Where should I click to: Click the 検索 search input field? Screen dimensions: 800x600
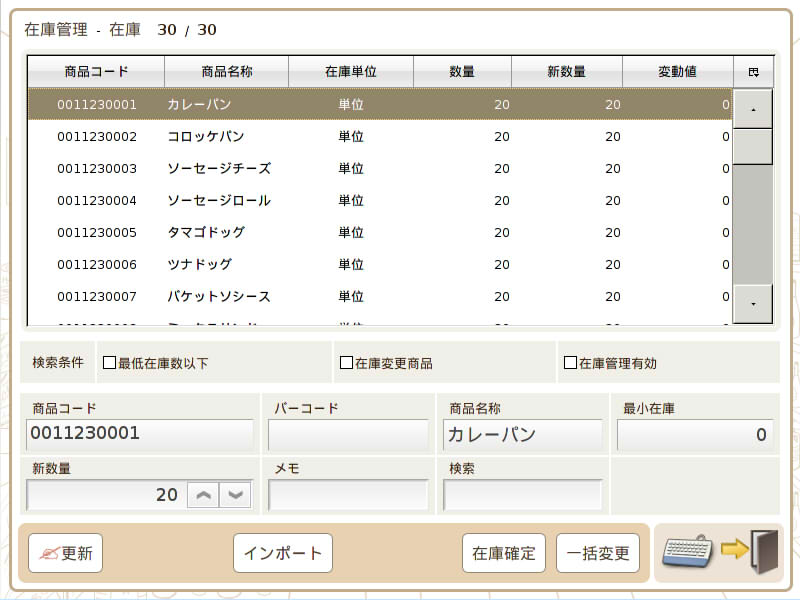click(522, 495)
